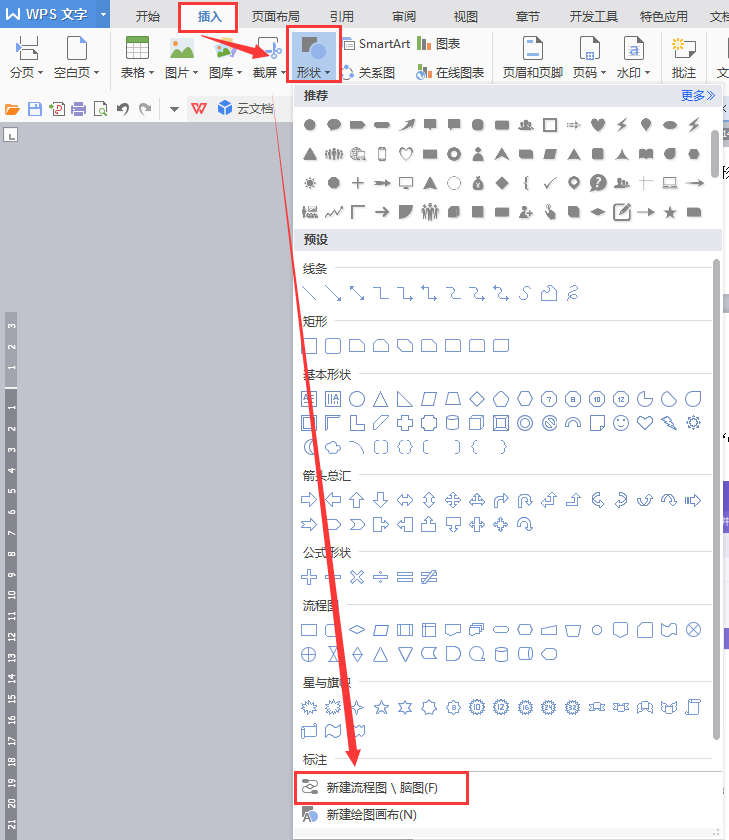Pick the decision diamond under 流程图

click(x=357, y=630)
